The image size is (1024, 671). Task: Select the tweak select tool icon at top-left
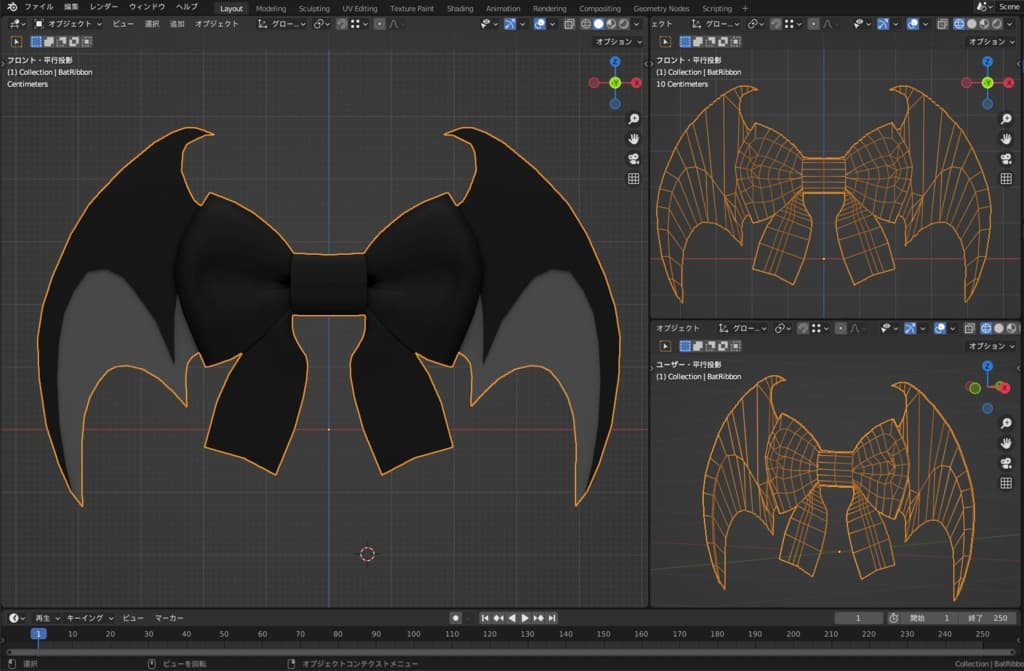point(17,42)
